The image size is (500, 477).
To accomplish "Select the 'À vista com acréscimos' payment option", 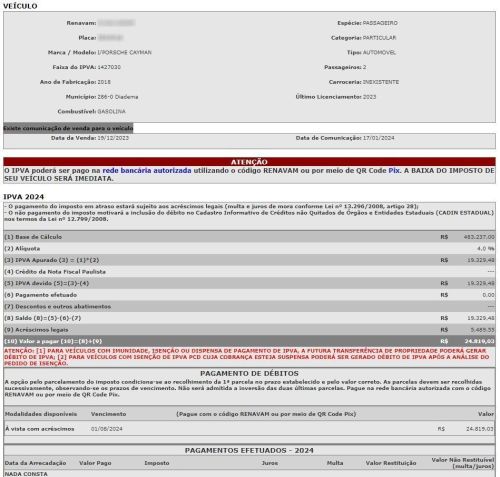I will [40, 429].
